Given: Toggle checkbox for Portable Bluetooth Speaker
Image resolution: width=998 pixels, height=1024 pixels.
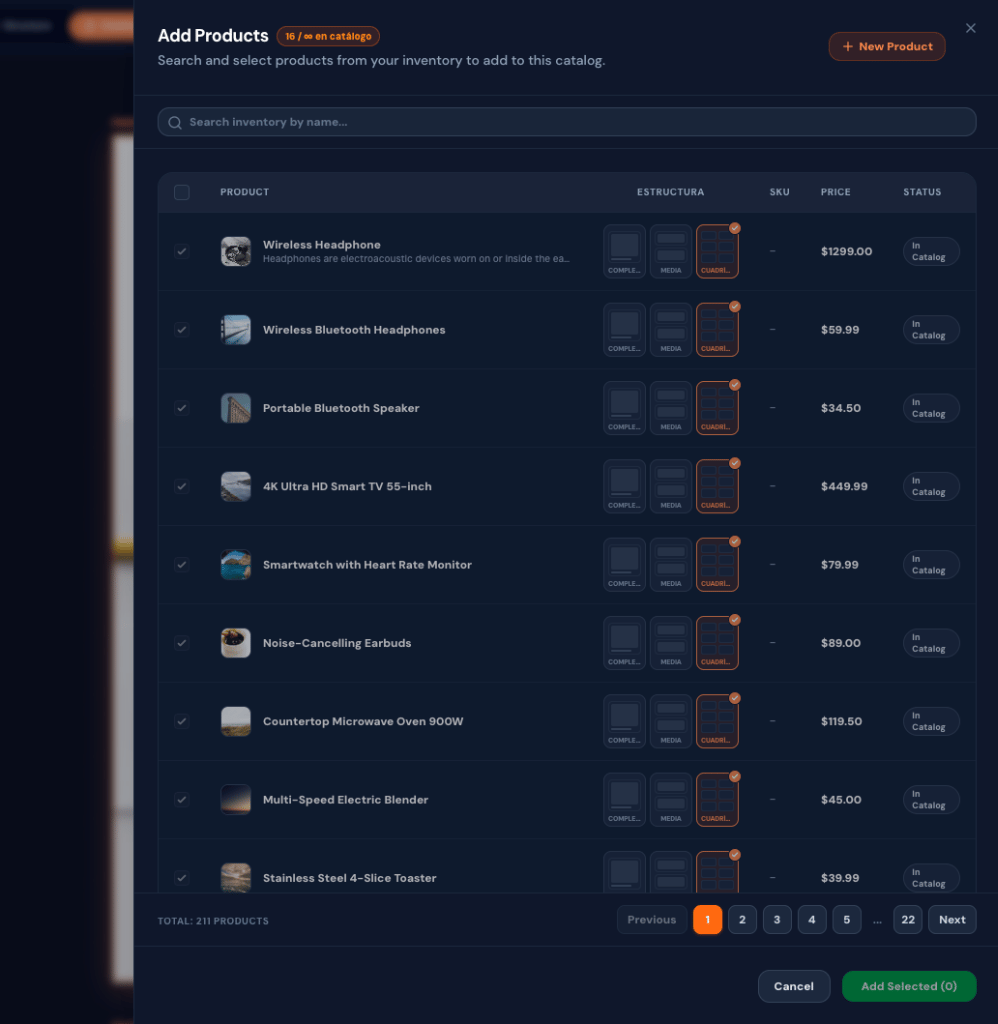Looking at the screenshot, I should [x=182, y=408].
